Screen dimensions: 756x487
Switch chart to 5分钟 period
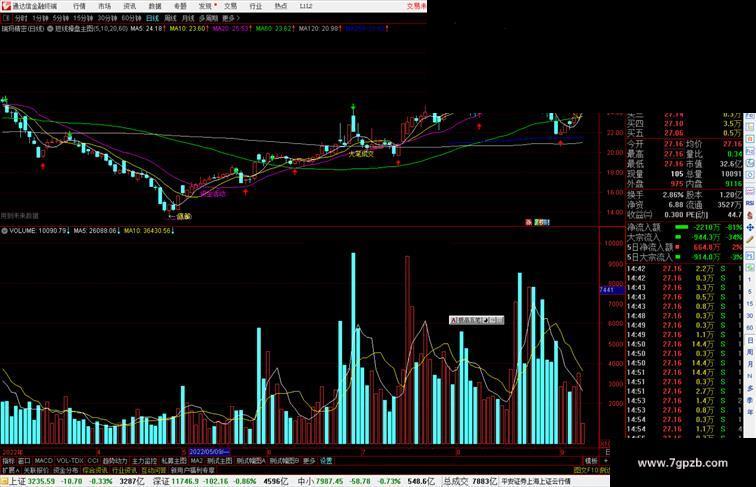[x=60, y=18]
